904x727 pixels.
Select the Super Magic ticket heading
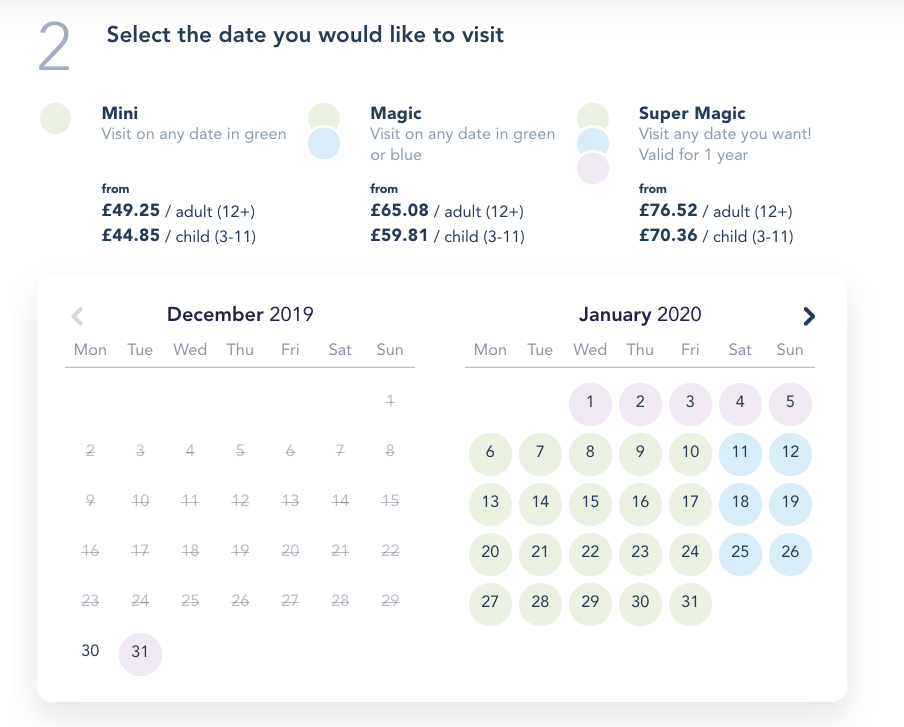pos(692,113)
